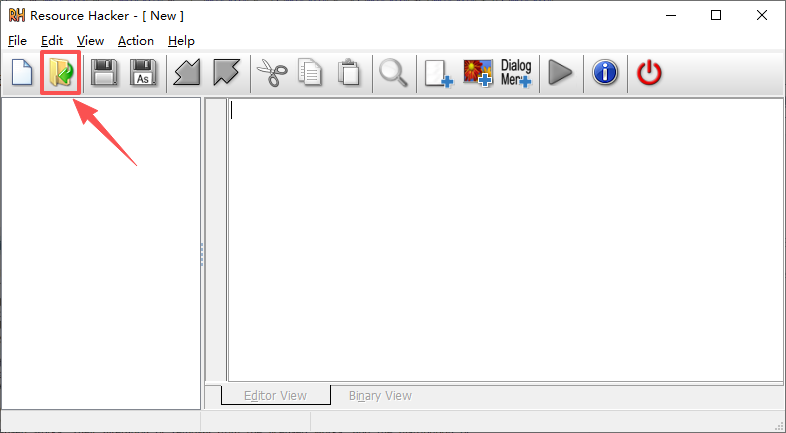Image resolution: width=786 pixels, height=433 pixels.
Task: Click the red power exit icon
Action: click(649, 73)
